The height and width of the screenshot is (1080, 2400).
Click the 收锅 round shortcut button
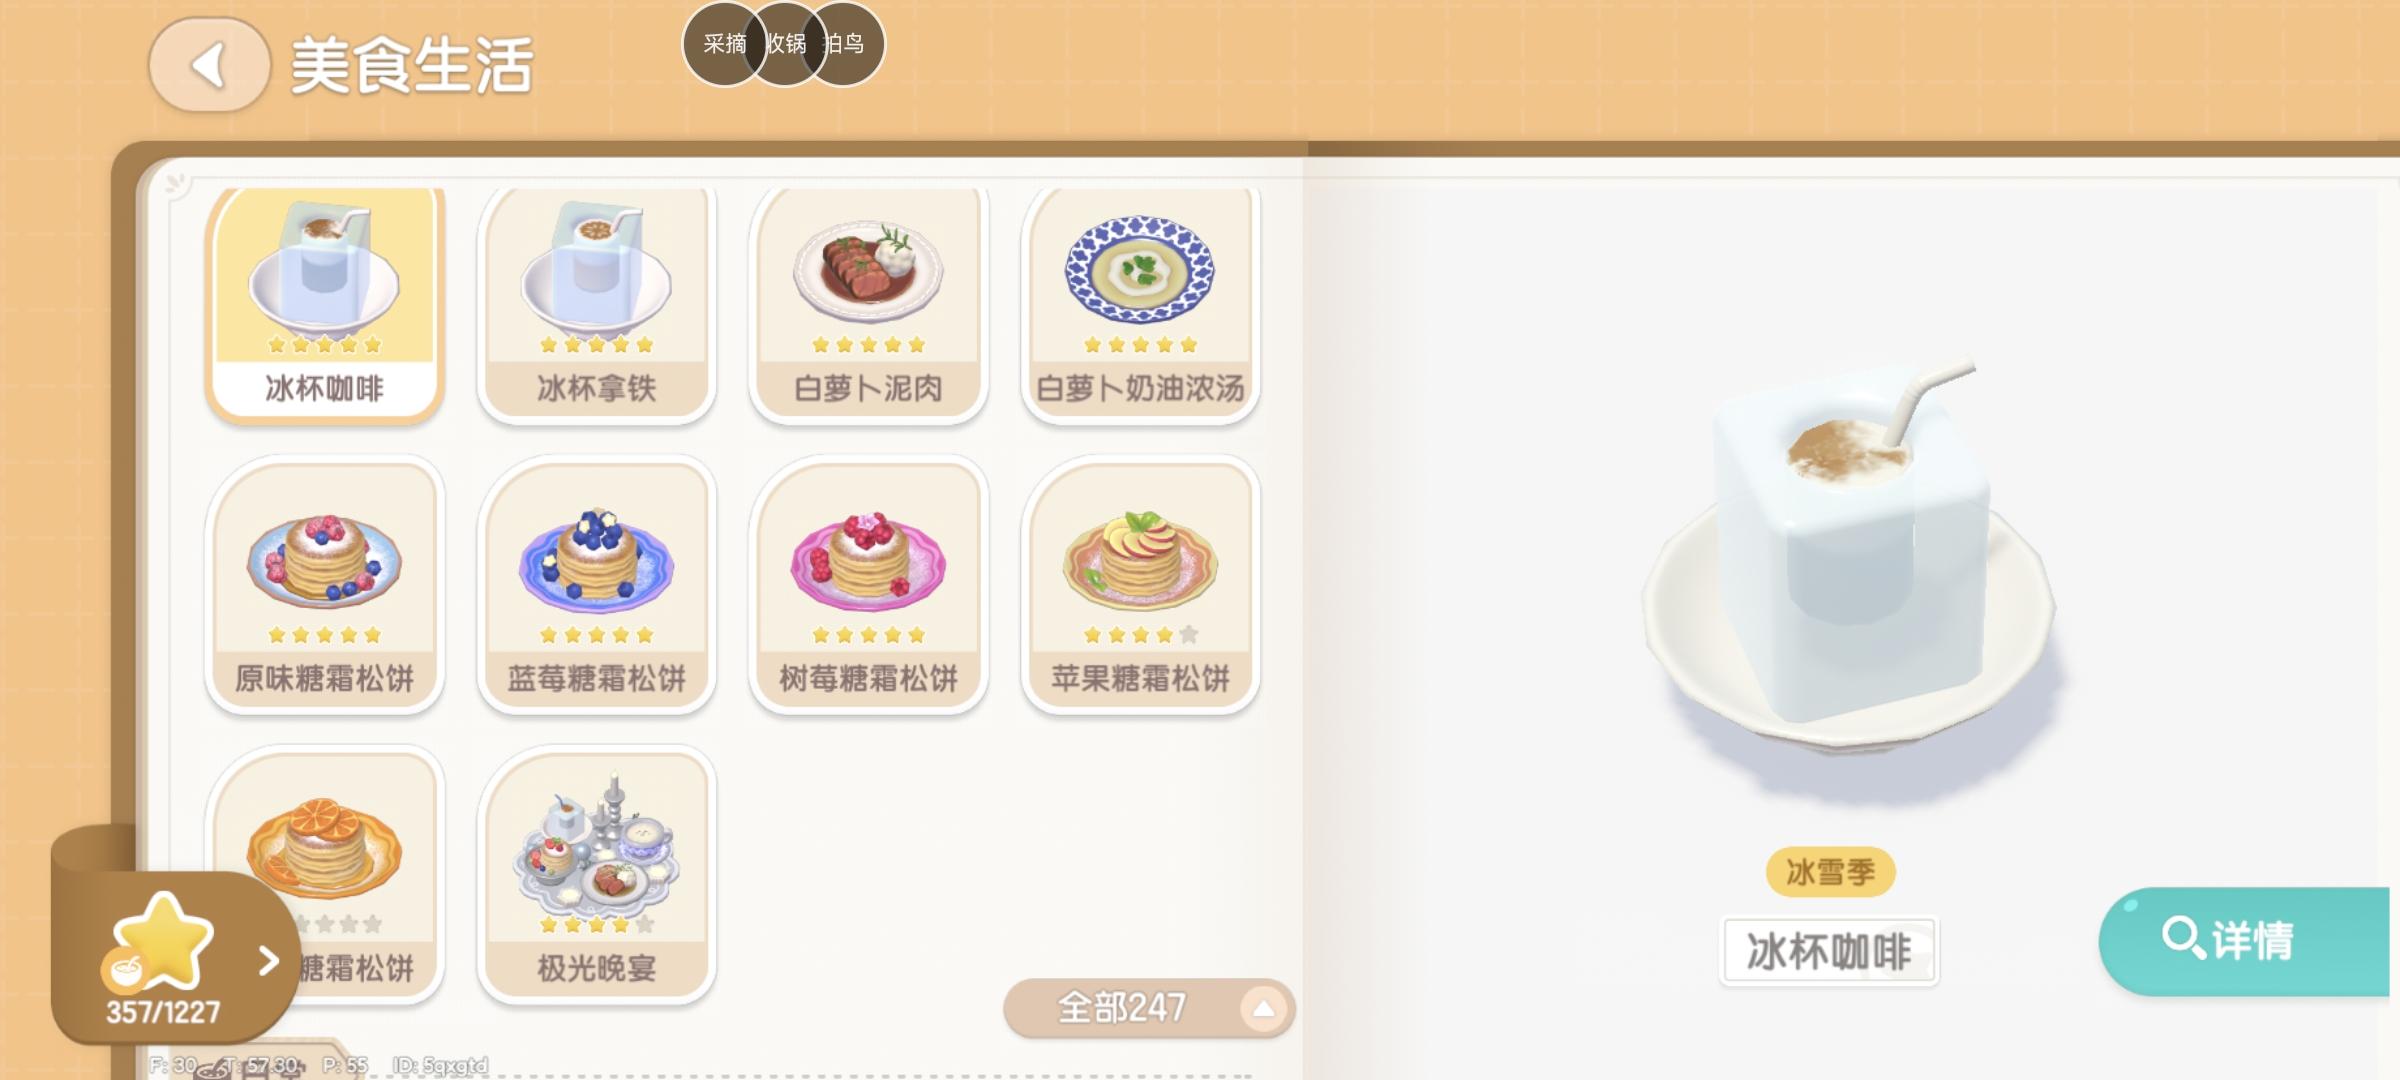786,44
